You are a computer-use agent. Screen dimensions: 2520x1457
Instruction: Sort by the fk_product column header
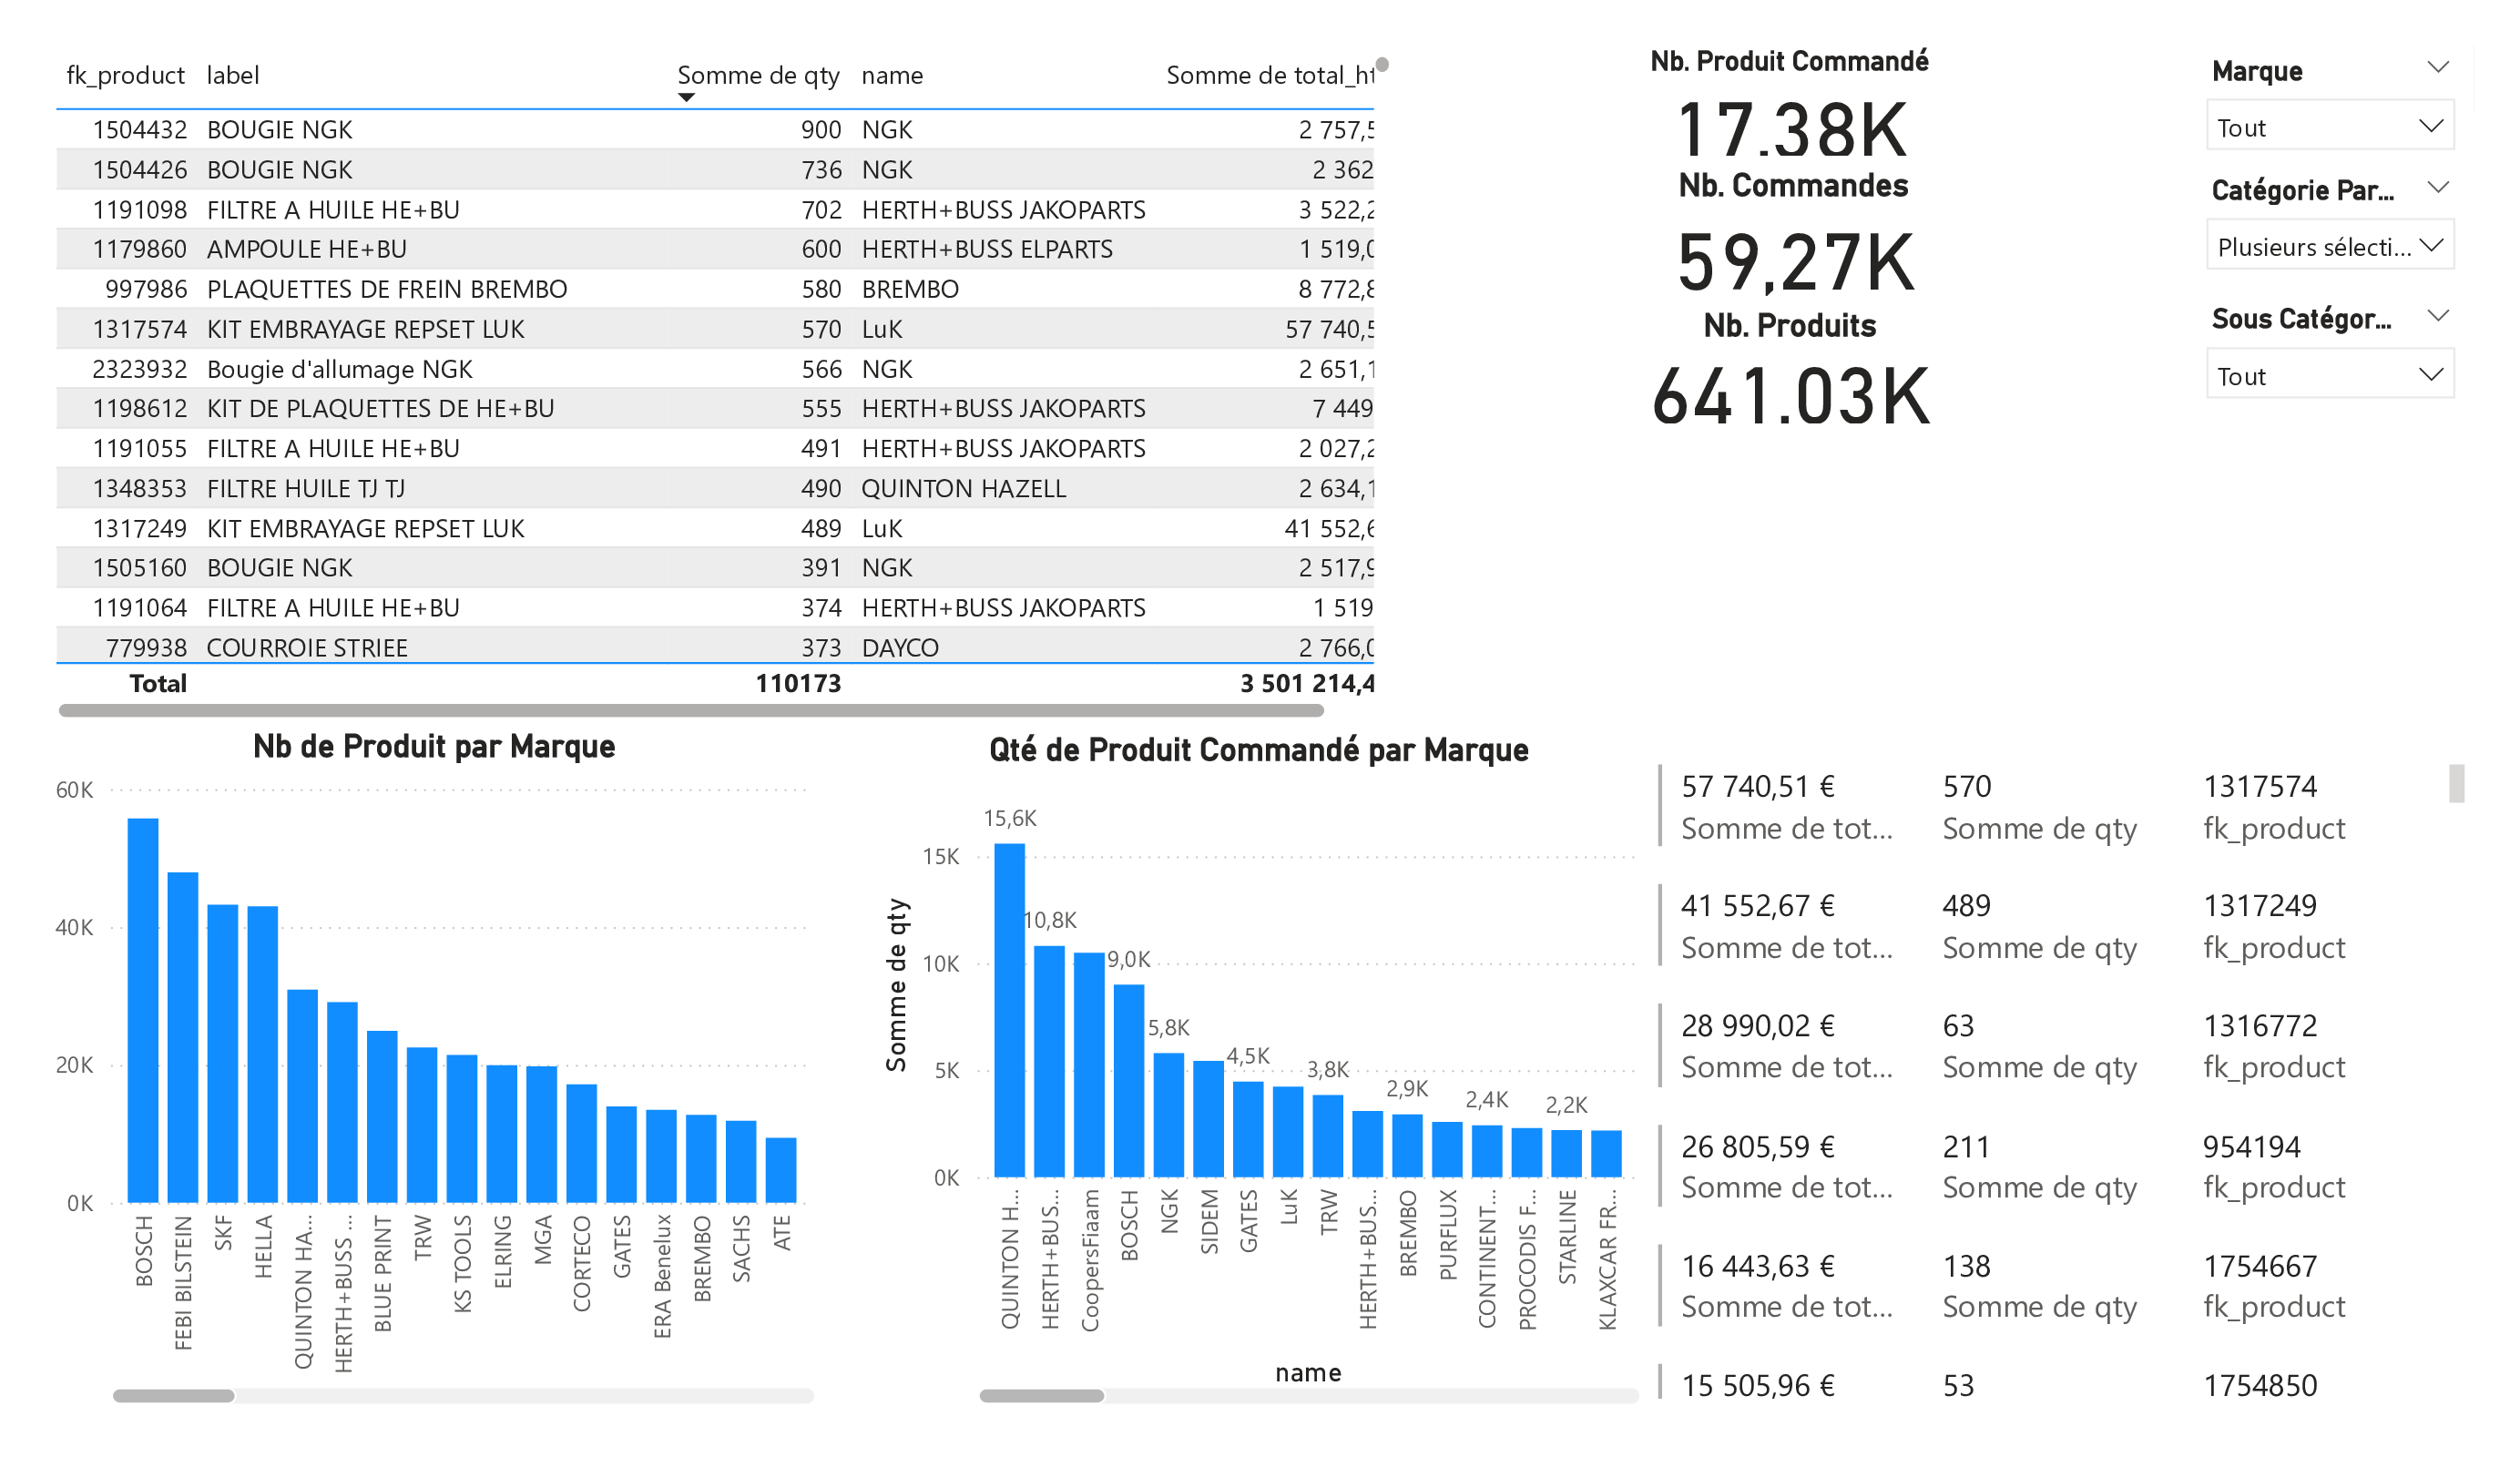click(x=125, y=75)
